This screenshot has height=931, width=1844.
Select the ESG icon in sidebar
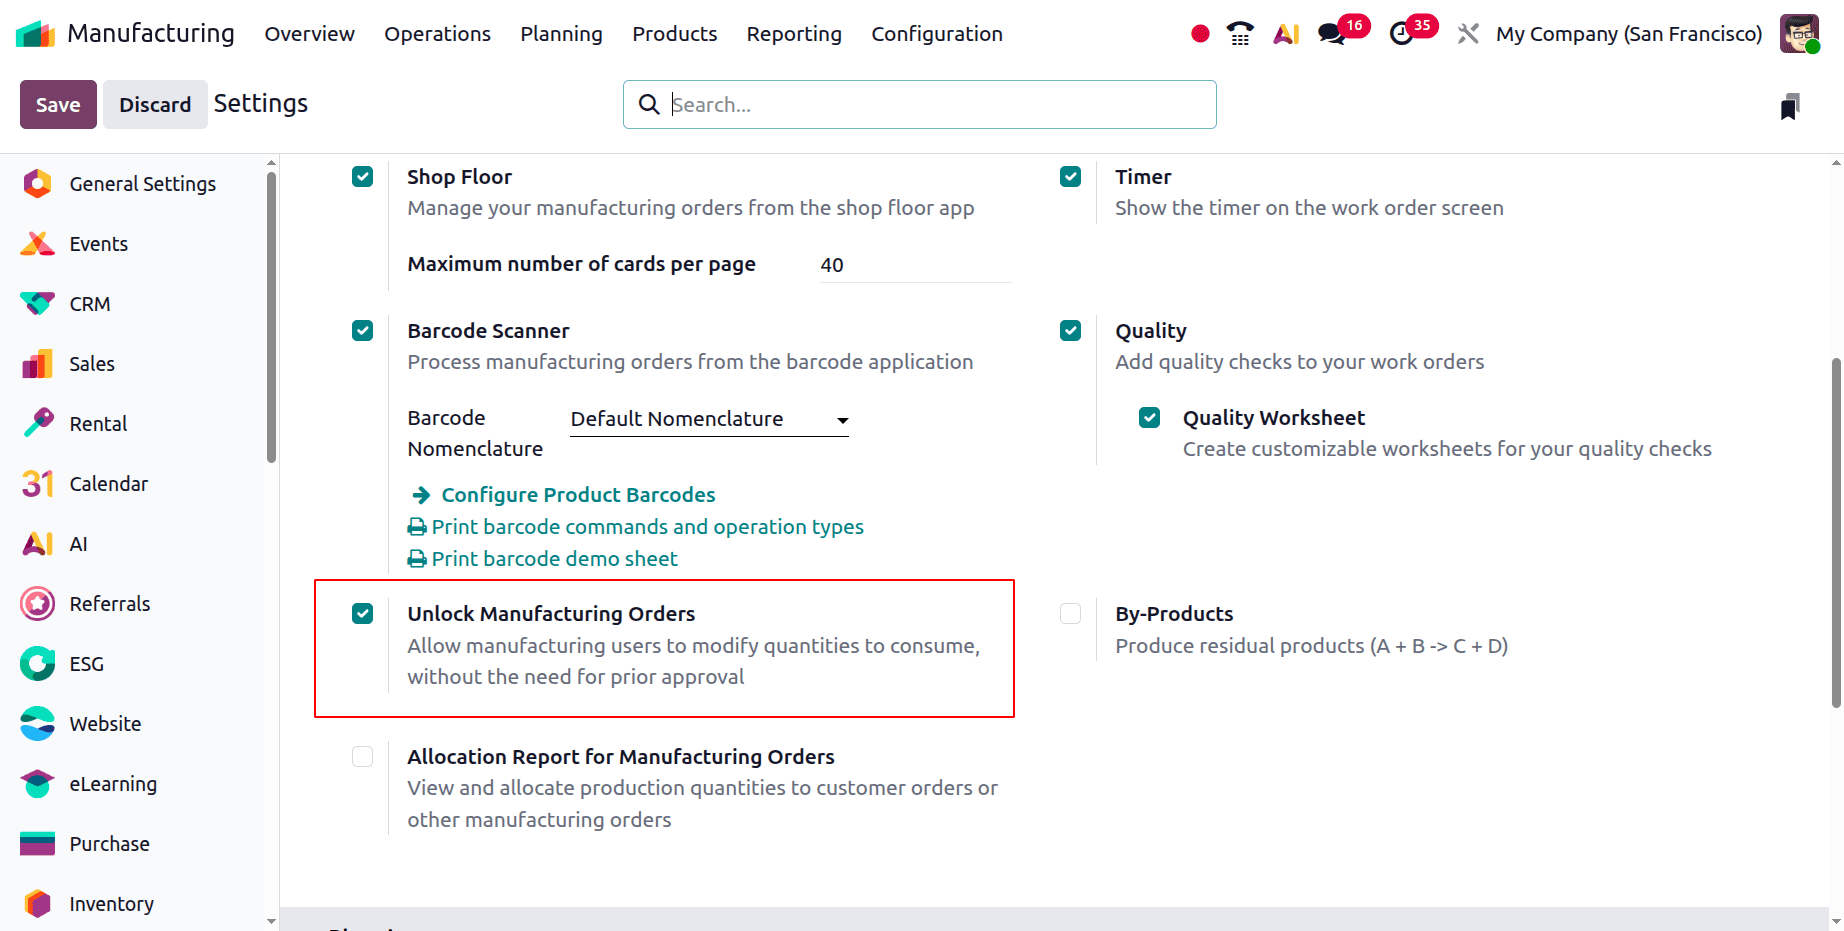coord(37,664)
